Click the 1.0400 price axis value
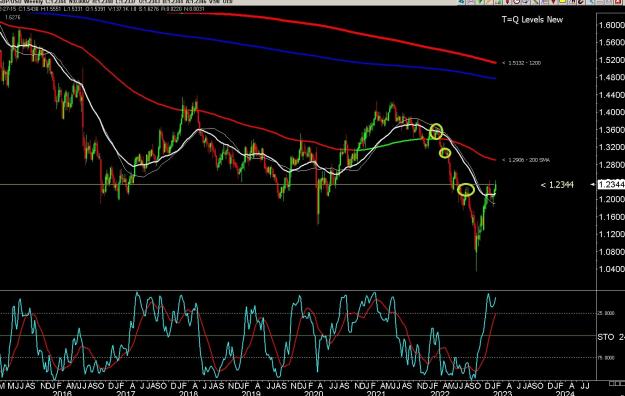 point(611,269)
